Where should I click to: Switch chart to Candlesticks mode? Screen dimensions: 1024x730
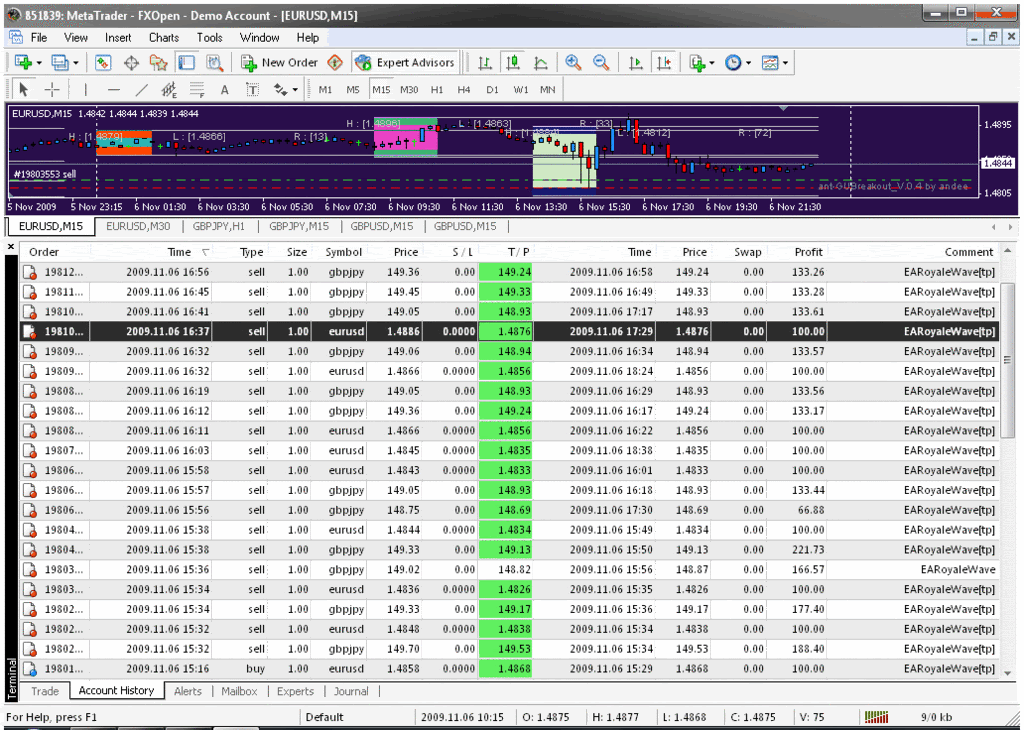513,63
